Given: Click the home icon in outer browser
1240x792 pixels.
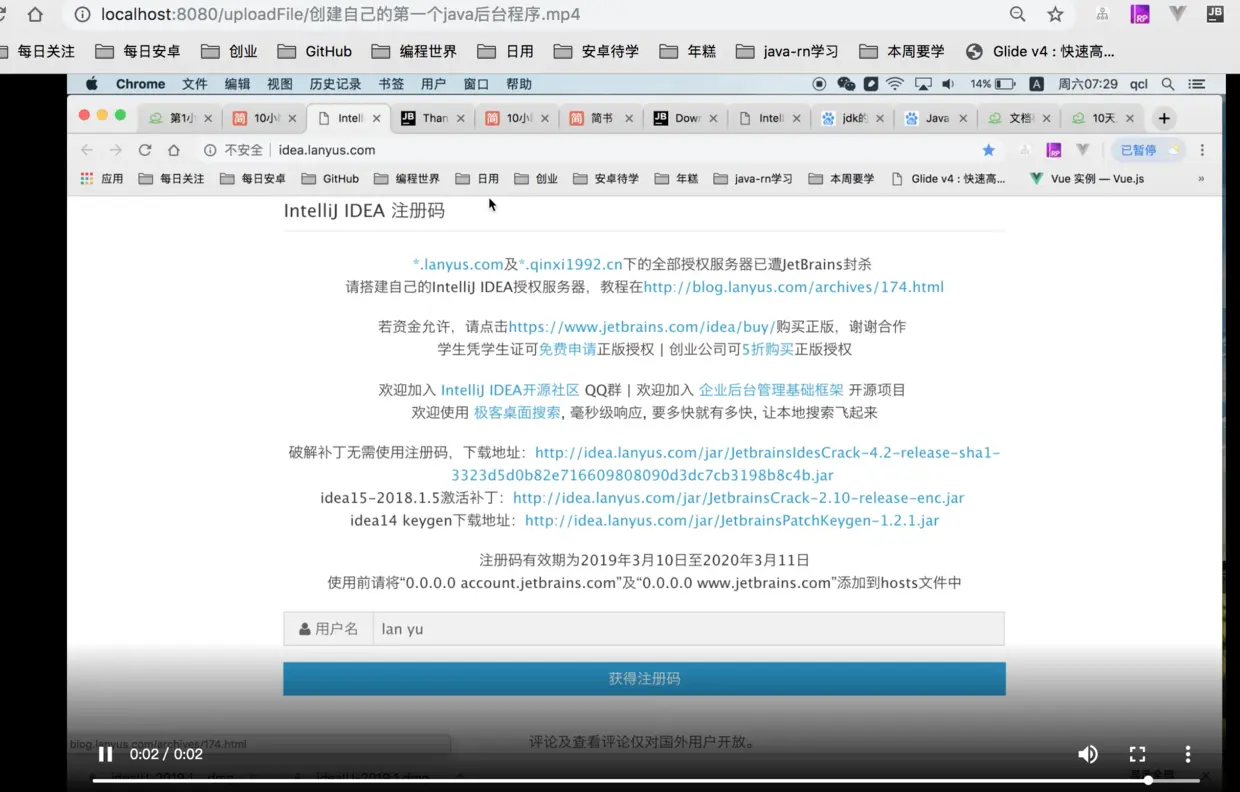Looking at the screenshot, I should pos(36,14).
